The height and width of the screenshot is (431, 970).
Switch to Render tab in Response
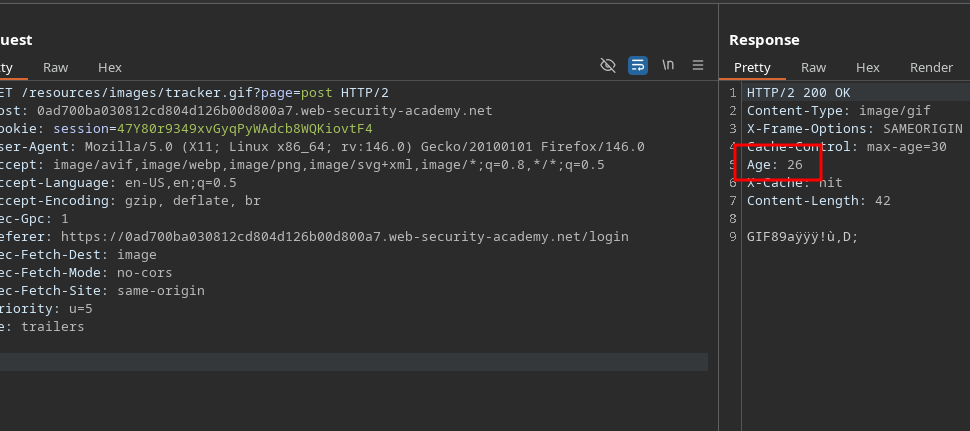pyautogui.click(x=931, y=67)
